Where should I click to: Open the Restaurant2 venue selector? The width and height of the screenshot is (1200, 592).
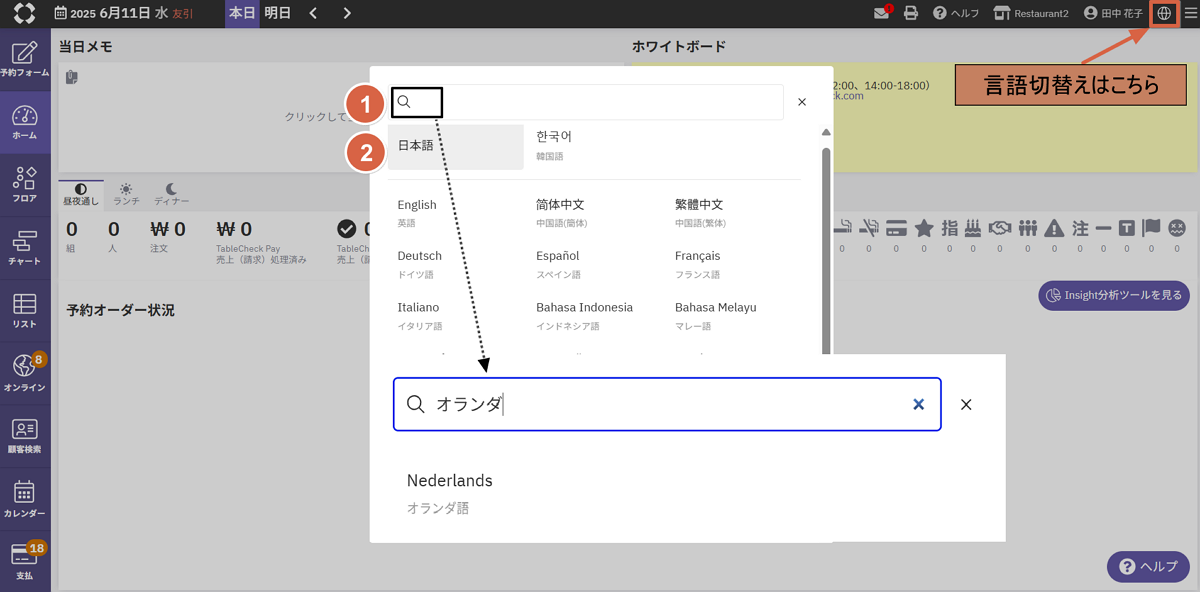(1030, 13)
